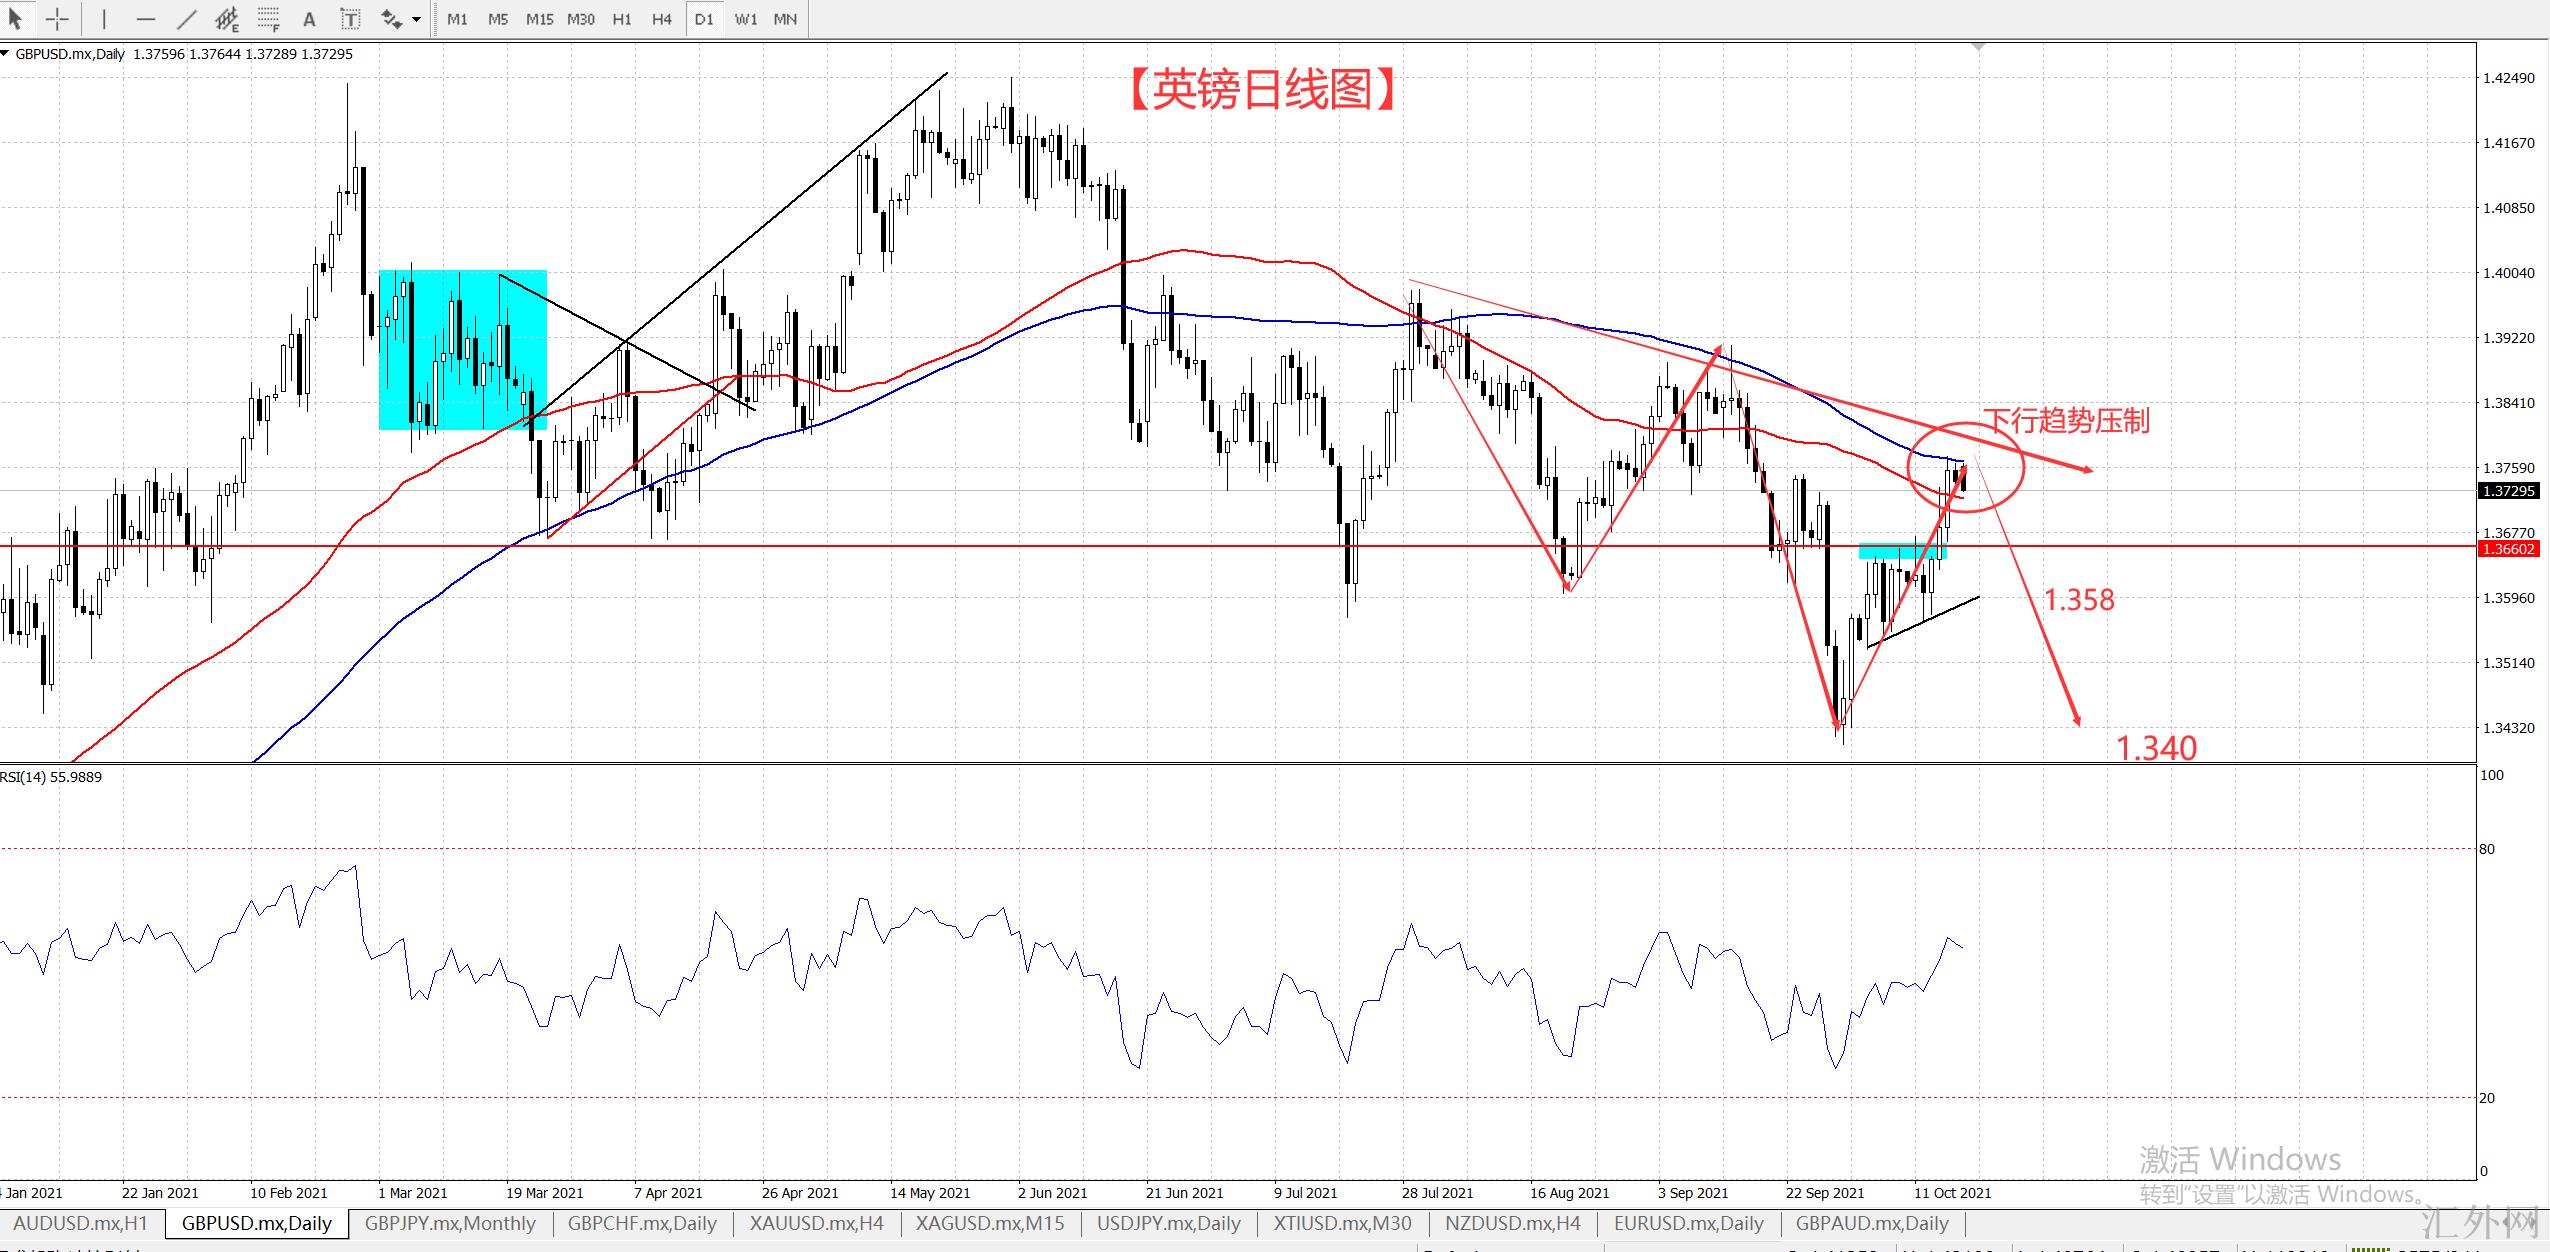
Task: Switch to the EURUSD.mx,Daily chart tab
Action: [1688, 1223]
